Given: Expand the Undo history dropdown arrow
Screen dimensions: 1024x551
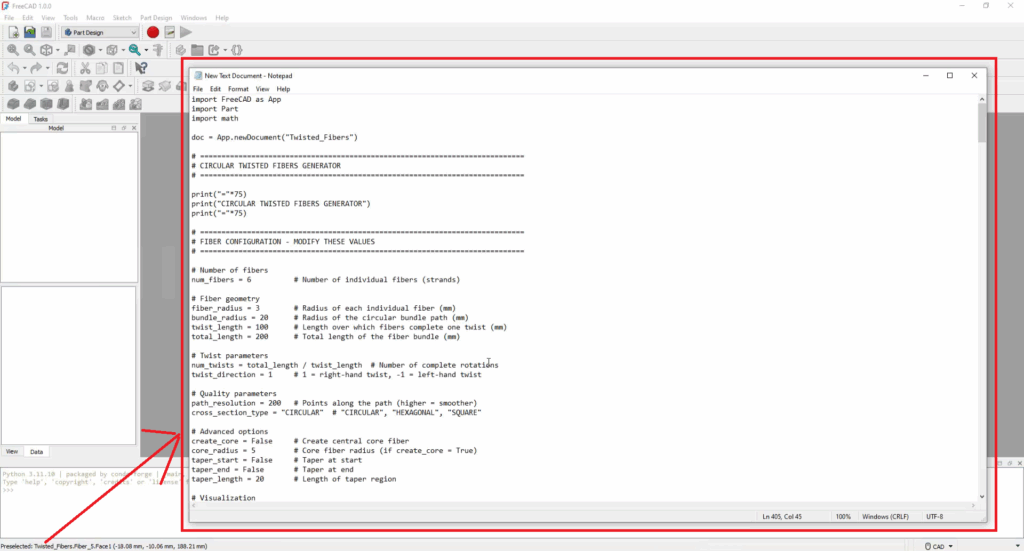Looking at the screenshot, I should (x=24, y=69).
